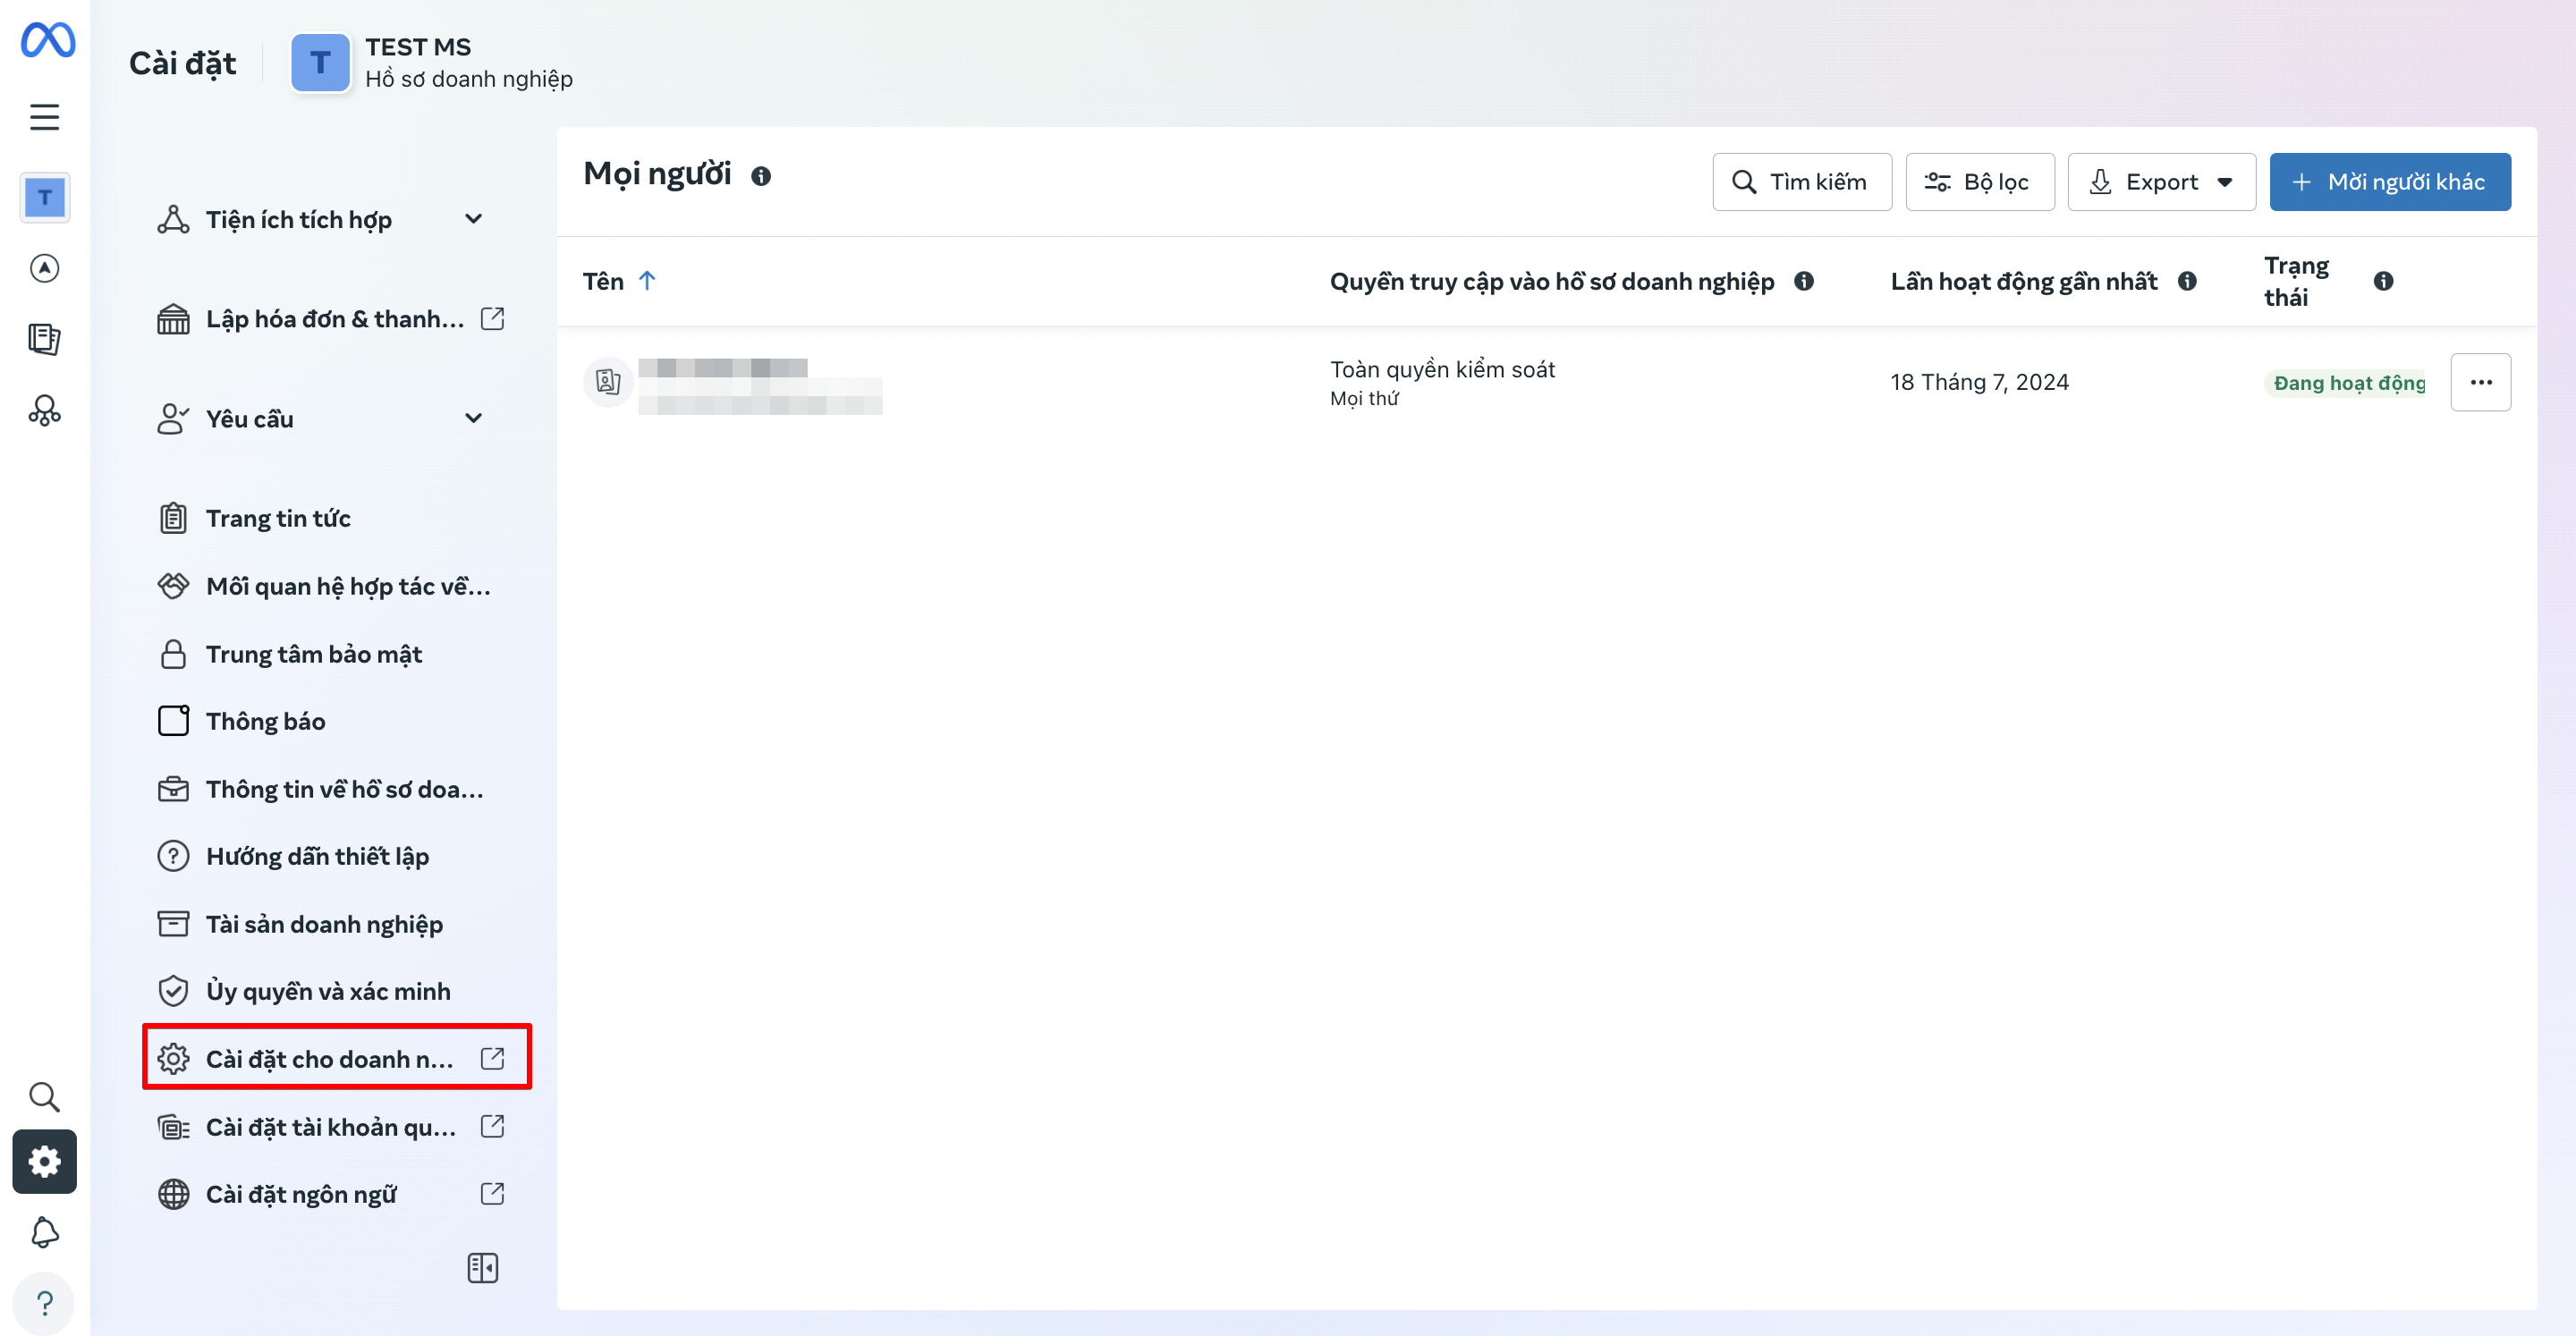Open the hamburger menu icon
The image size is (2576, 1336).
point(44,117)
